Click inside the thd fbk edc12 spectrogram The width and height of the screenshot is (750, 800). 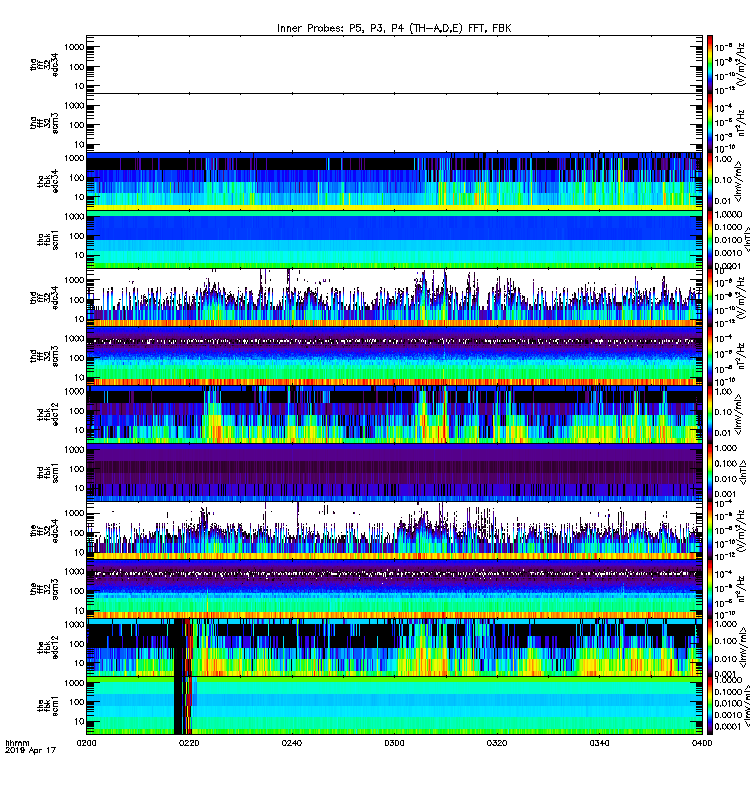pyautogui.click(x=394, y=414)
